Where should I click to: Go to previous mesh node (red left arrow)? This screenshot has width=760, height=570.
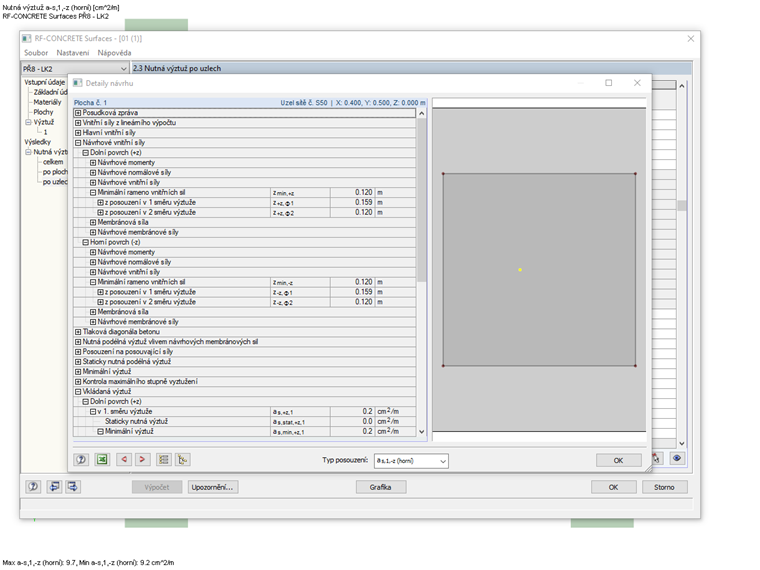[124, 459]
